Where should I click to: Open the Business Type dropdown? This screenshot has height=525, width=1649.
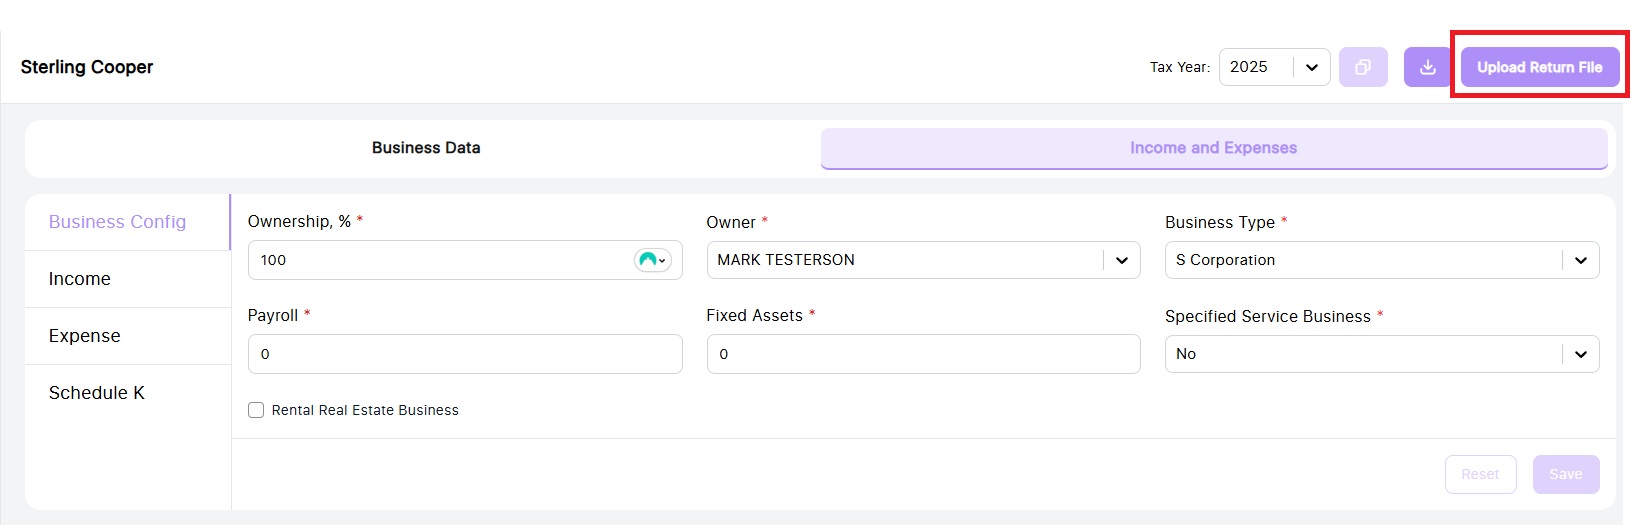pyautogui.click(x=1580, y=260)
